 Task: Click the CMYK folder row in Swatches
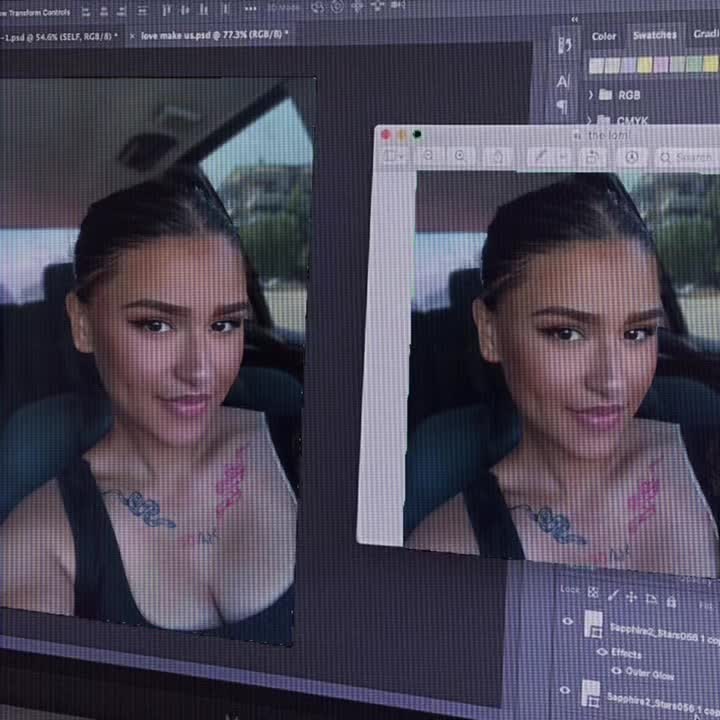tap(654, 120)
